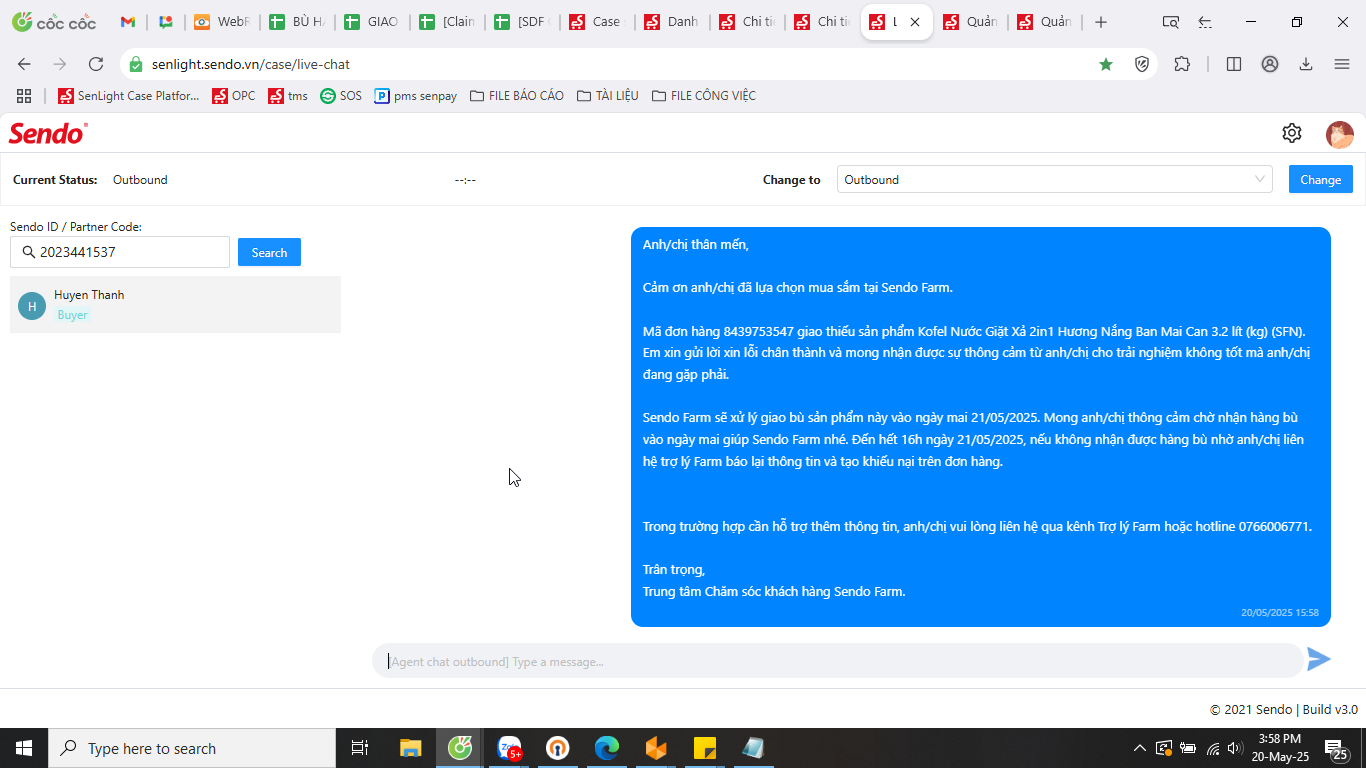
Task: Switch to the [SDF spreadsheet tab
Action: [x=522, y=22]
